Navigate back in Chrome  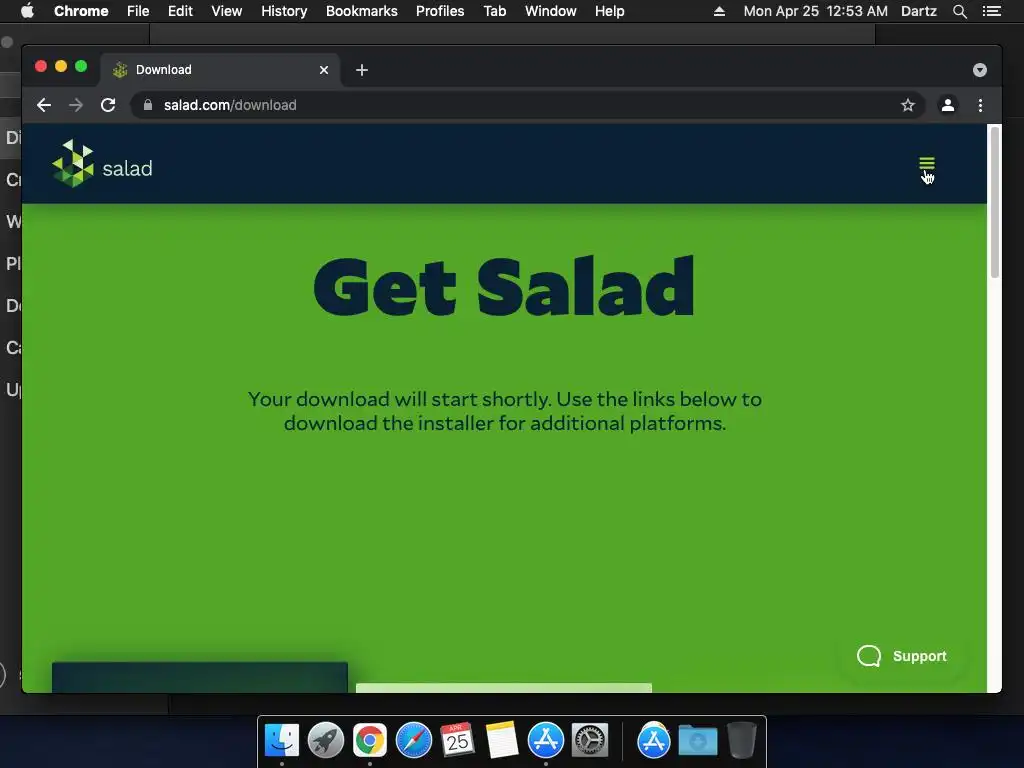click(x=44, y=105)
